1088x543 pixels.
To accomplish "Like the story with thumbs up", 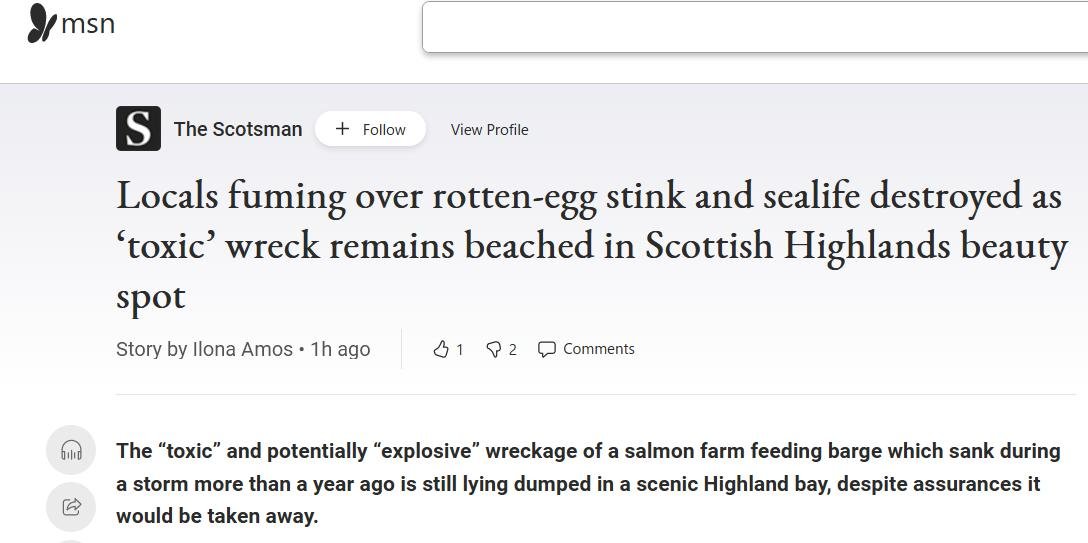I will point(441,349).
